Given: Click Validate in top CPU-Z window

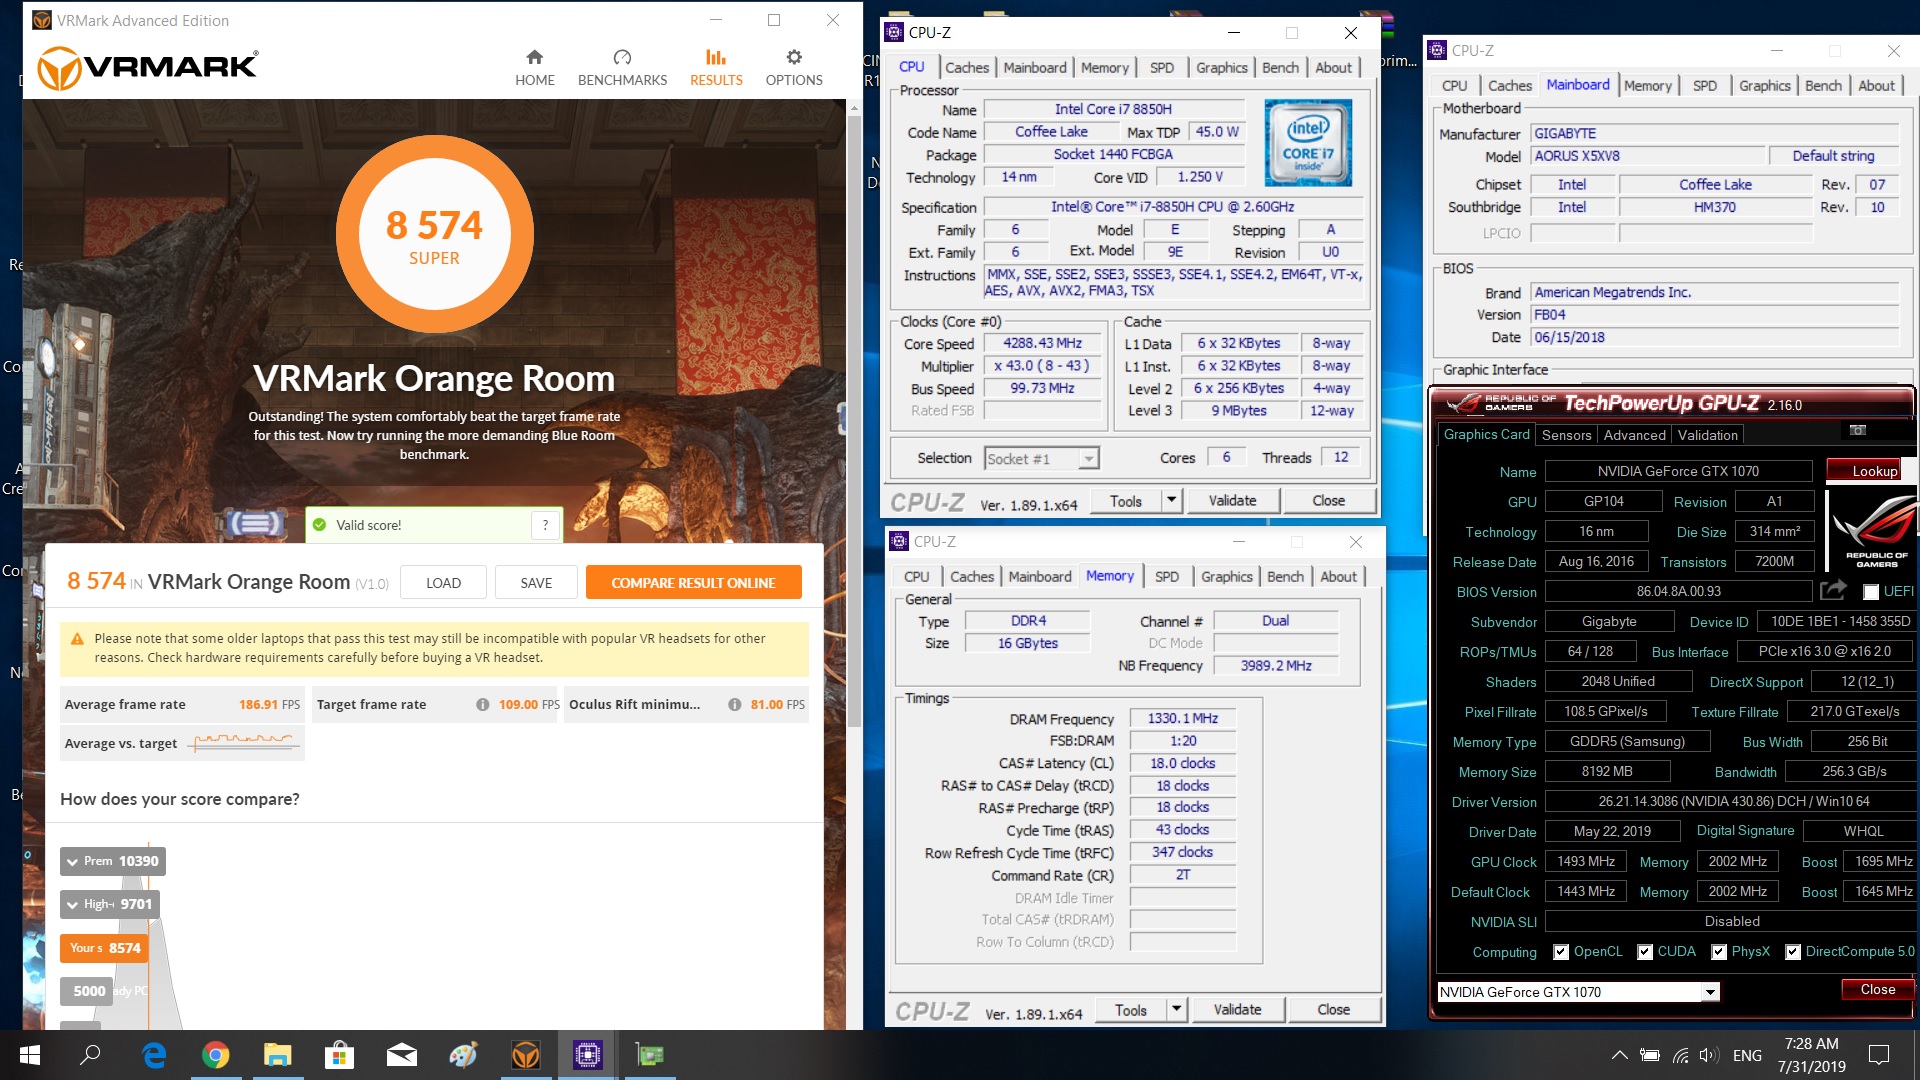Looking at the screenshot, I should (1232, 500).
